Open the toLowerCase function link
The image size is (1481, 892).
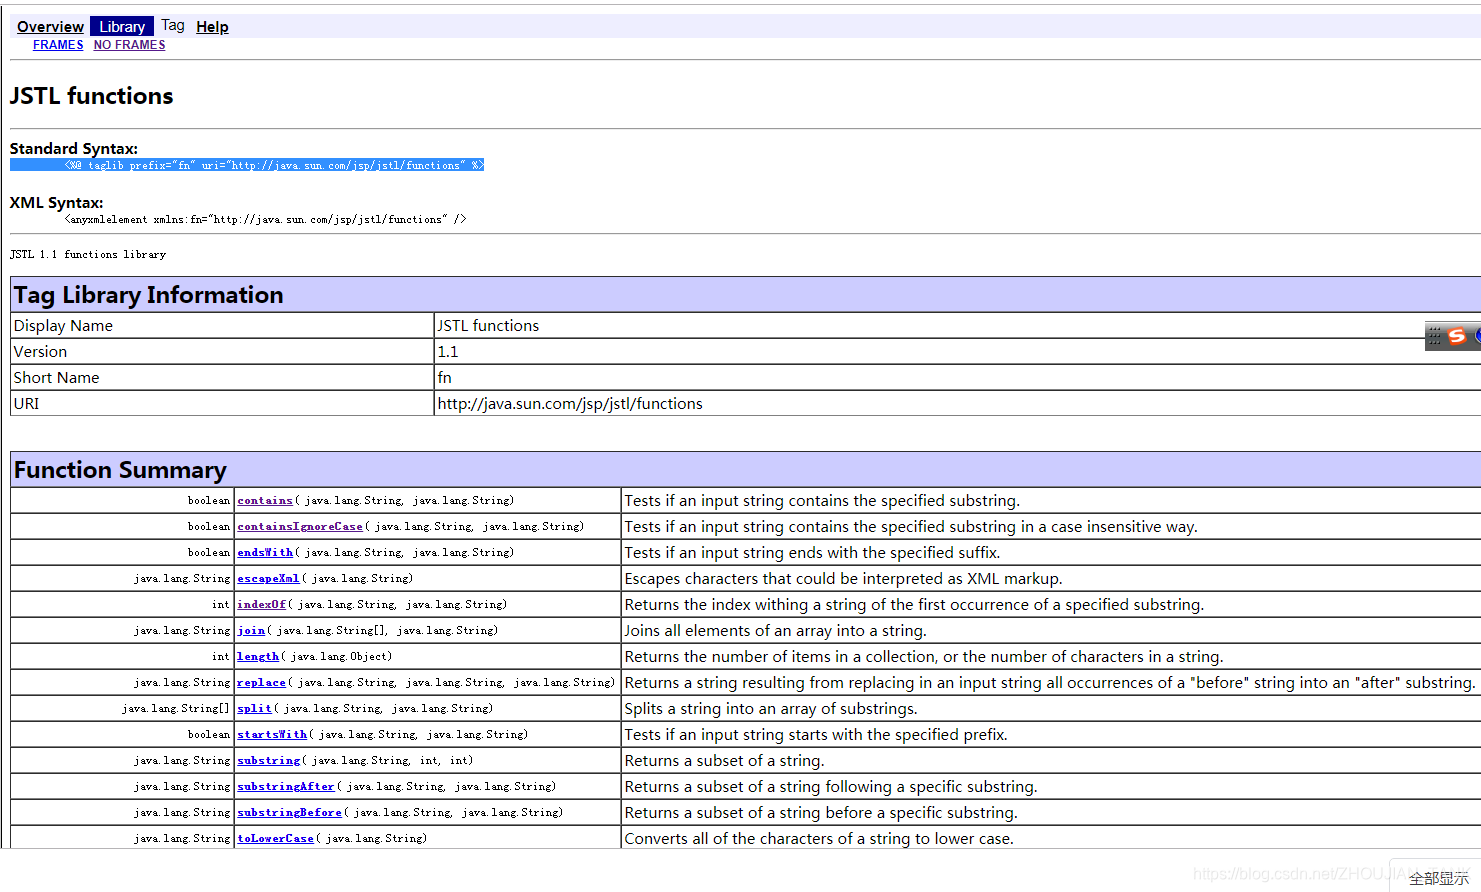[275, 838]
